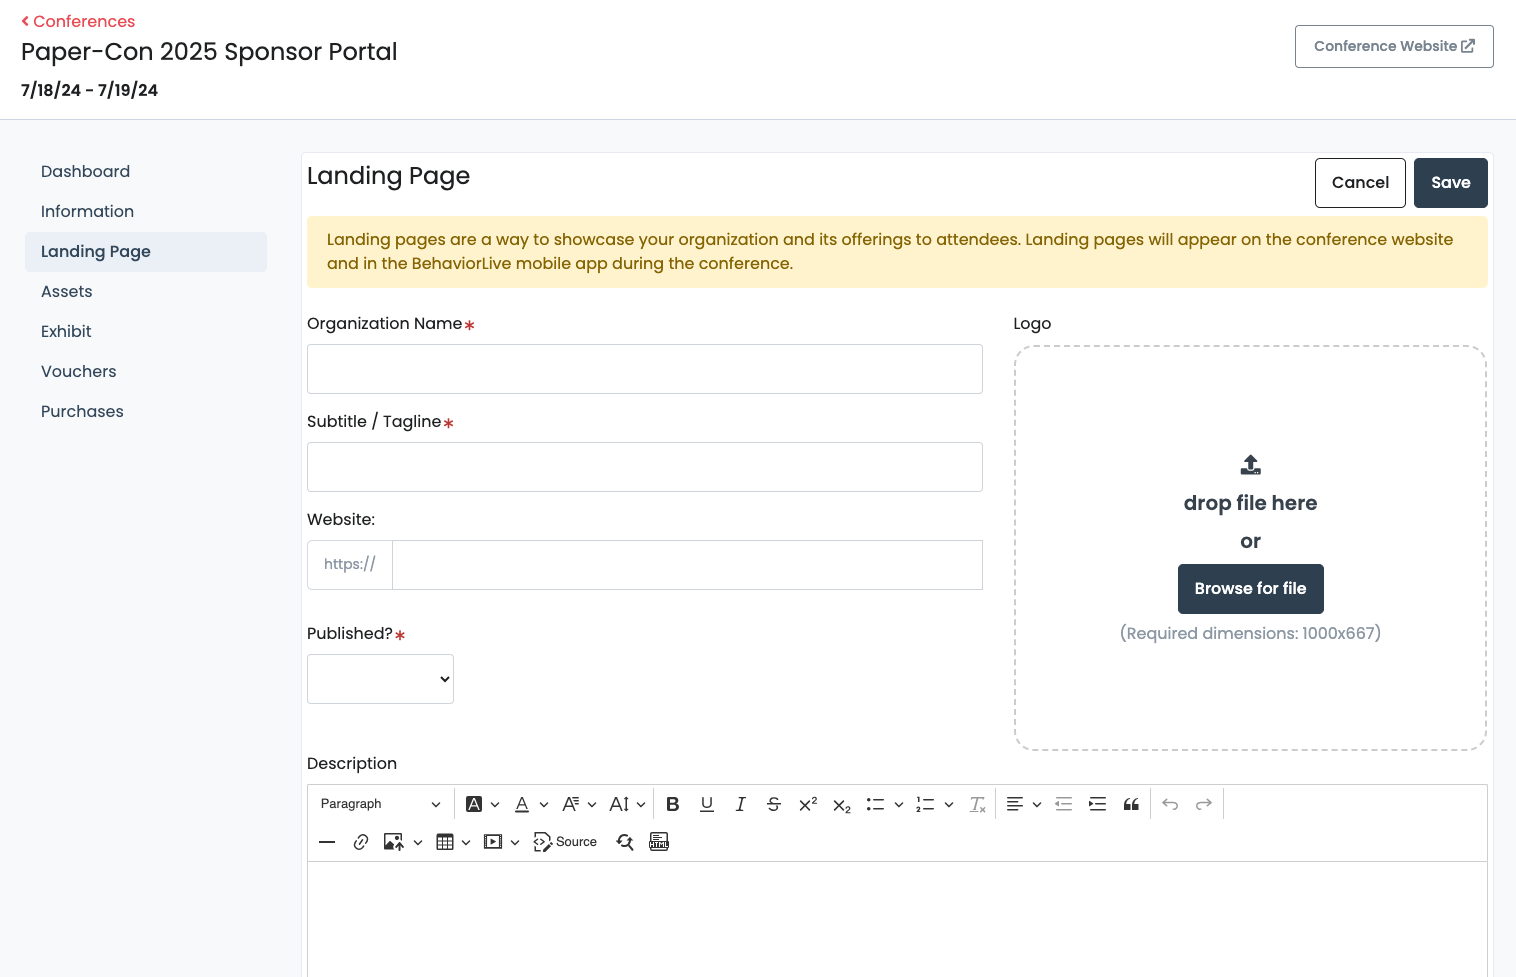Open the Paragraph style dropdown
Screen dimensions: 1516x977
380,803
